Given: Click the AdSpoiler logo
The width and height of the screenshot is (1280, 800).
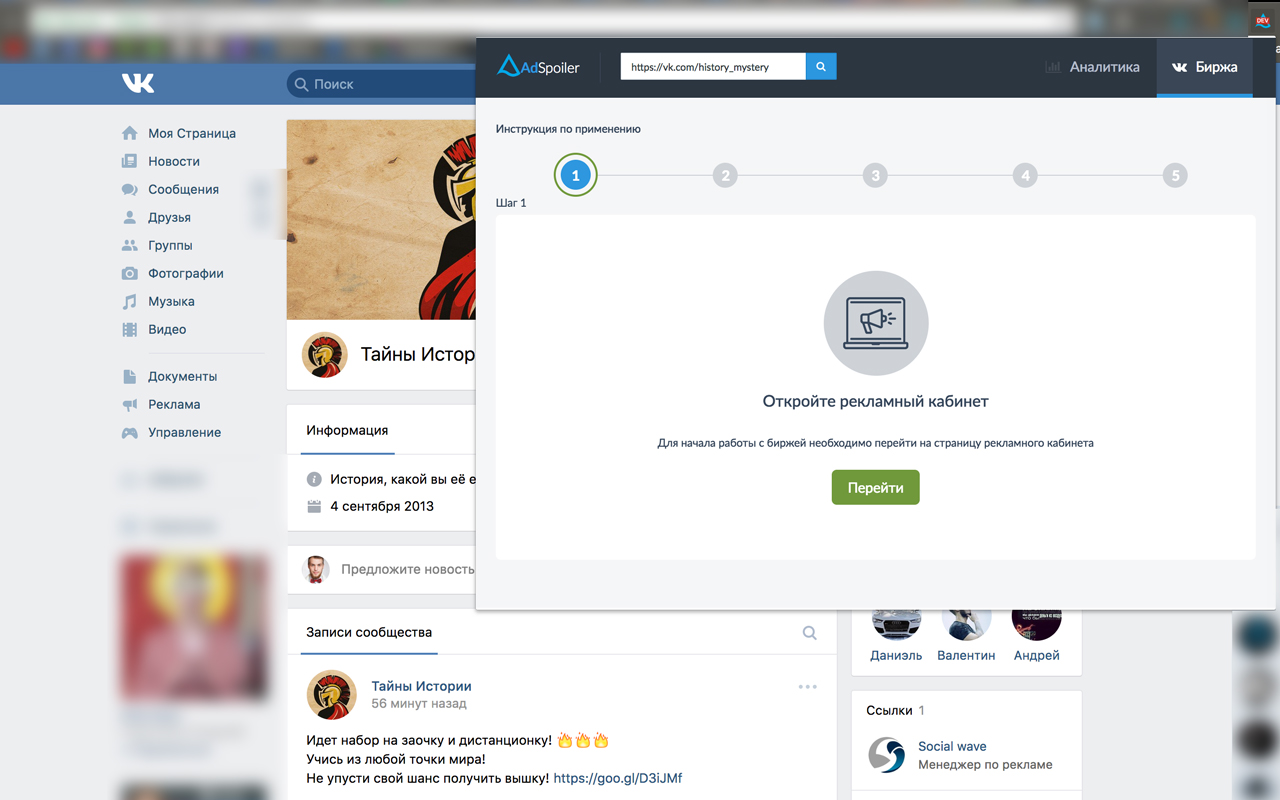Looking at the screenshot, I should tap(538, 67).
